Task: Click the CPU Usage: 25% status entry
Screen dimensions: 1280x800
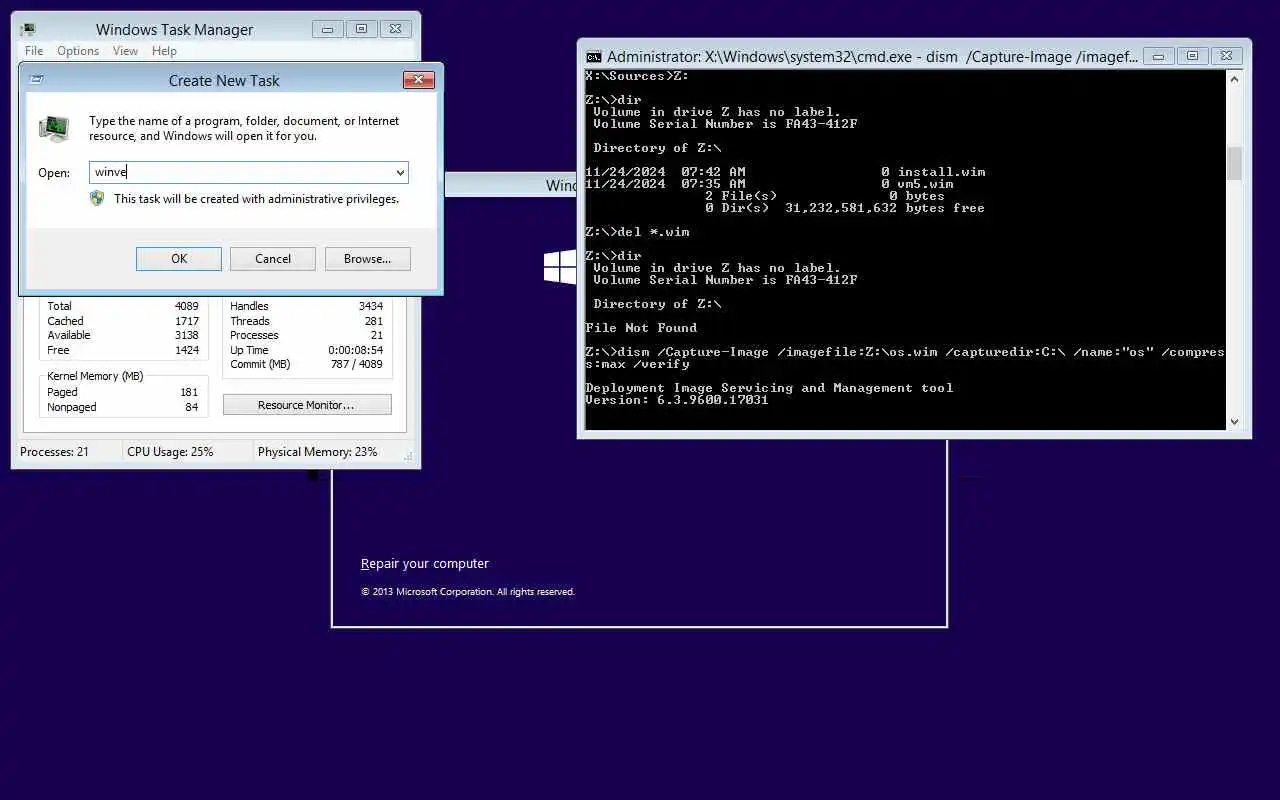Action: [x=170, y=452]
